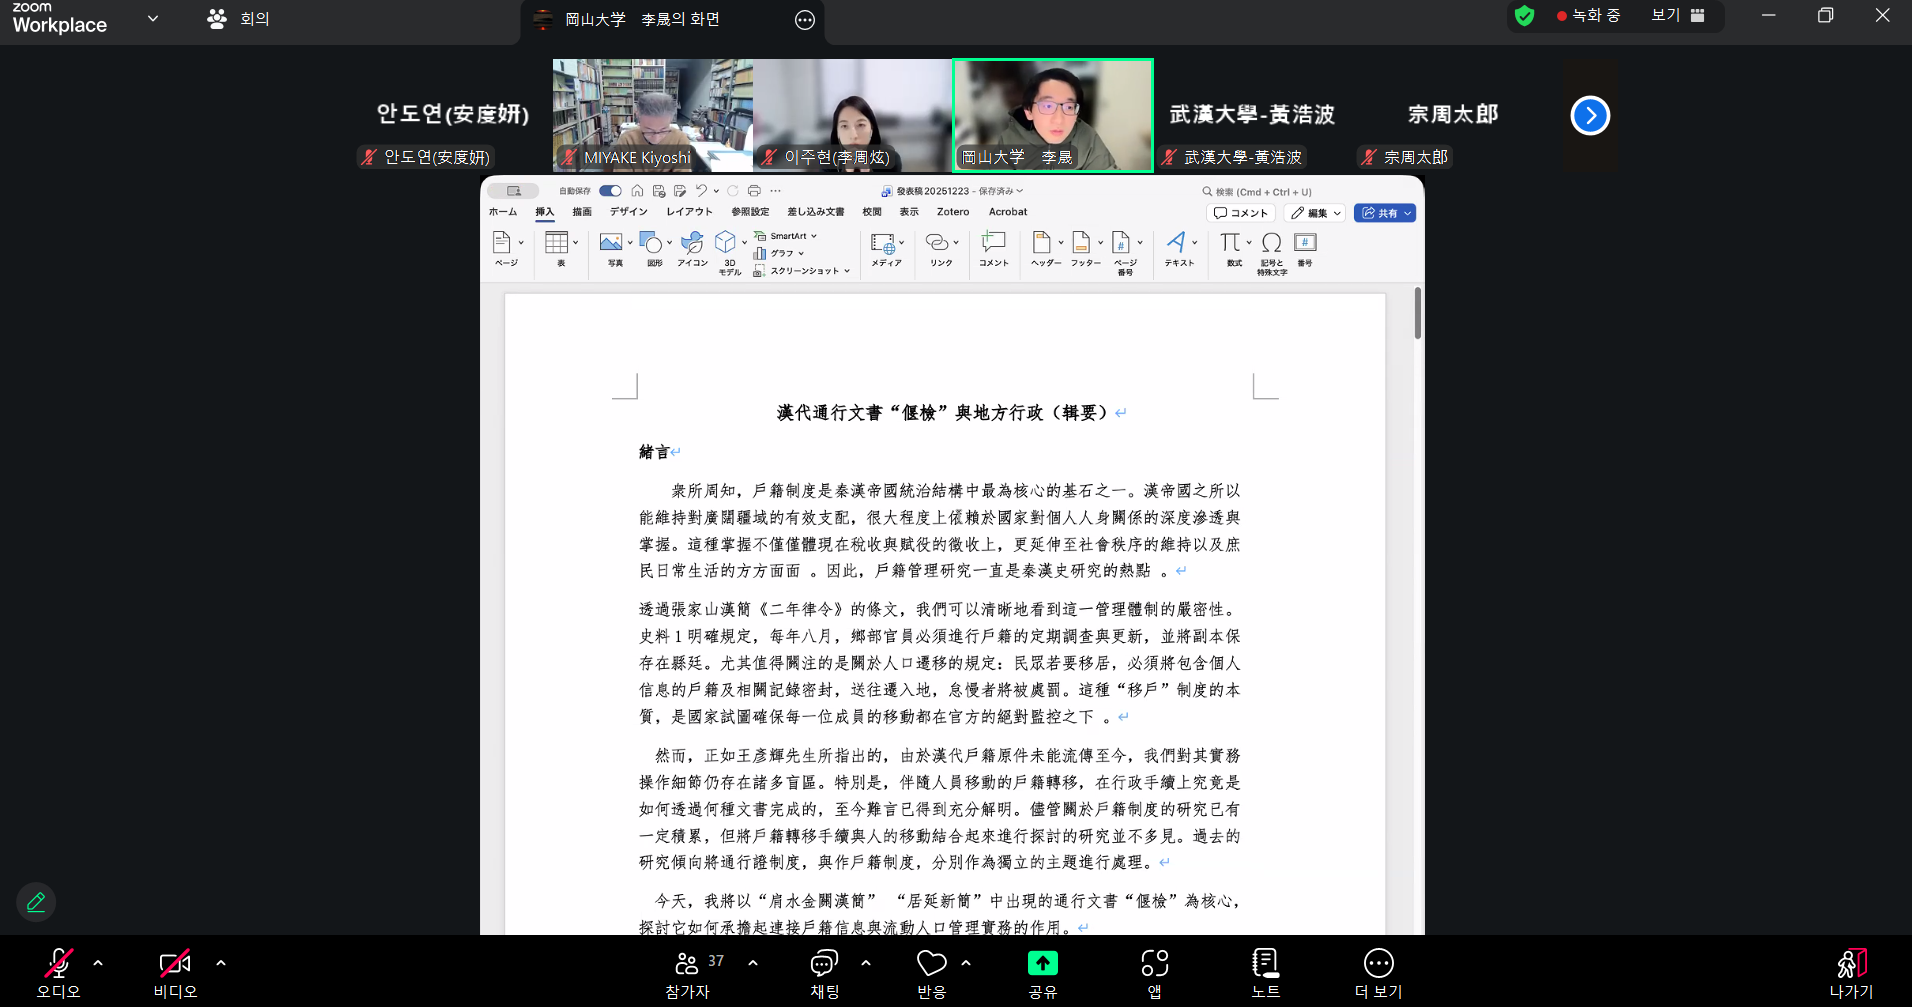The width and height of the screenshot is (1912, 1007).
Task: Switch to the Meetings tab
Action: 239,19
